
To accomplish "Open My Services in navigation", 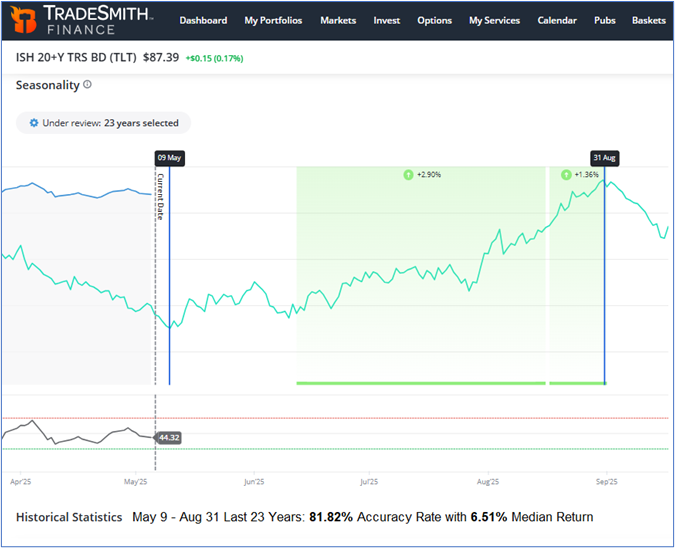I will 494,21.
